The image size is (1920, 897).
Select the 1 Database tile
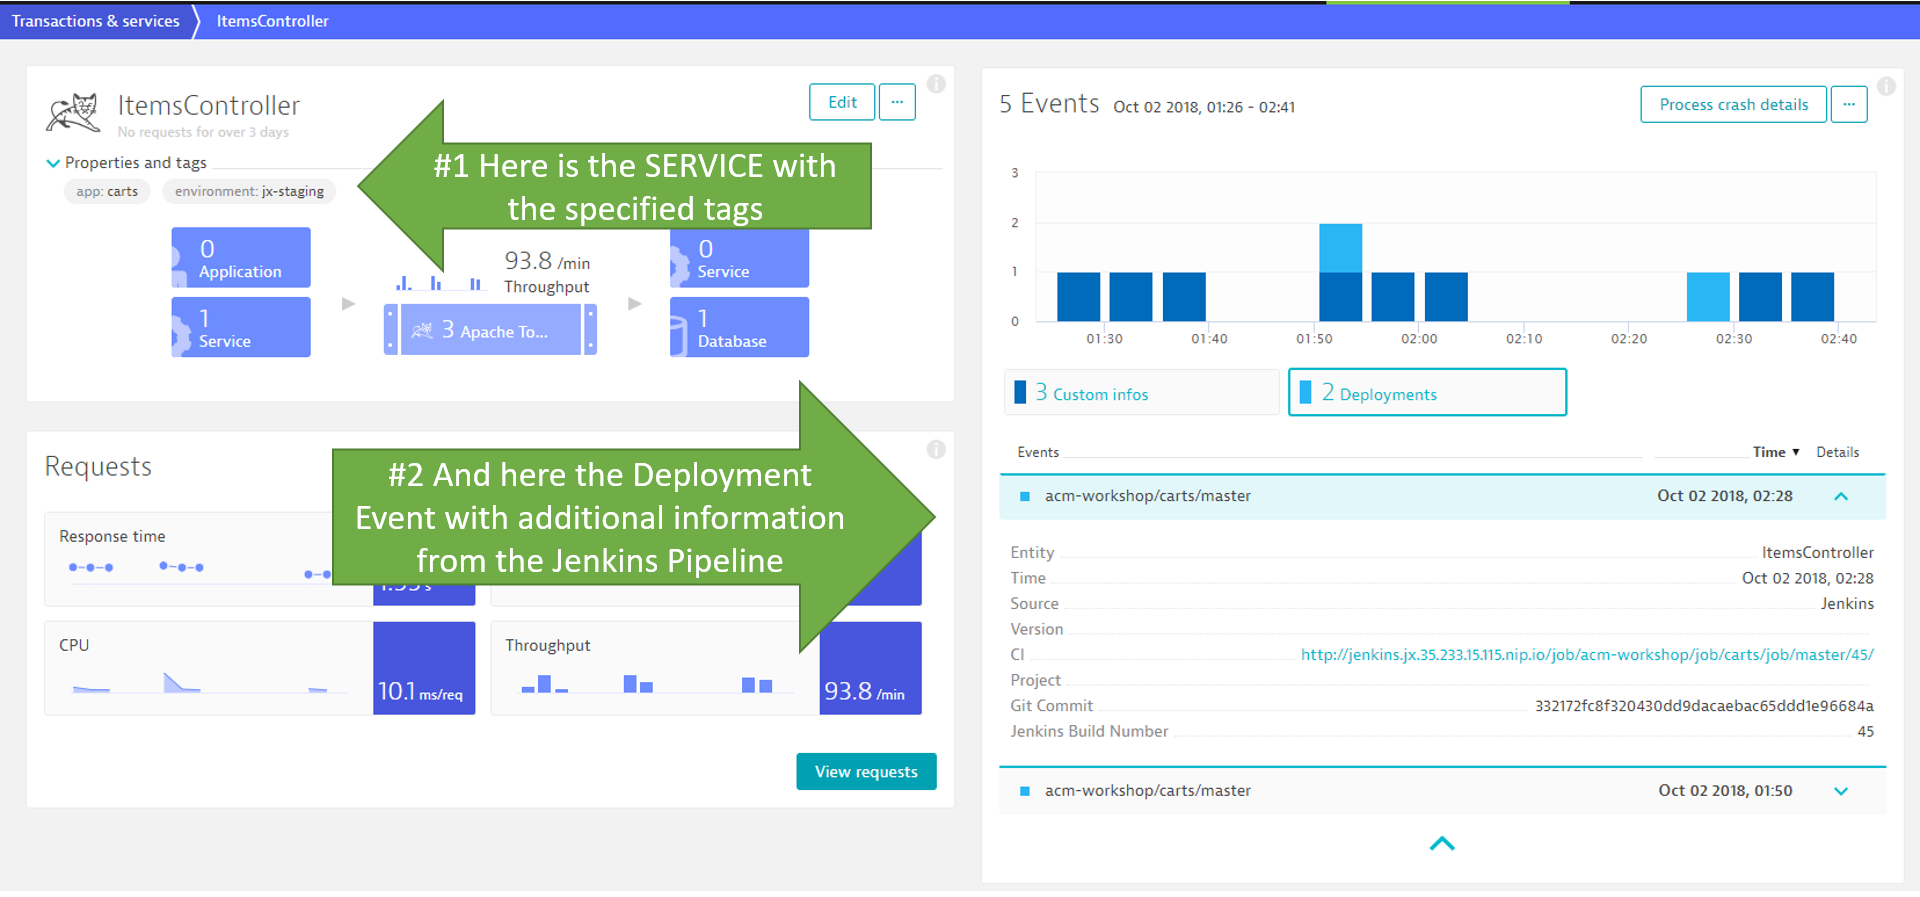pyautogui.click(x=739, y=328)
